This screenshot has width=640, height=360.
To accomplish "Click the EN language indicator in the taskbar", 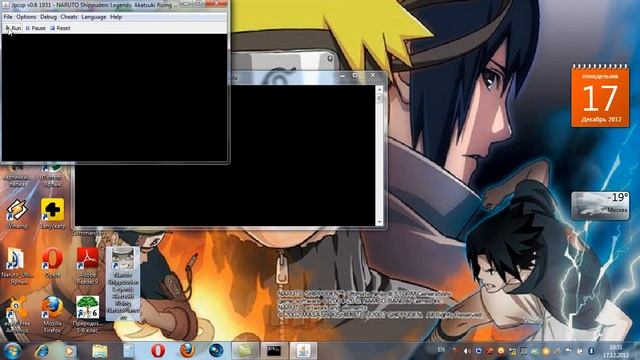I will (x=441, y=350).
